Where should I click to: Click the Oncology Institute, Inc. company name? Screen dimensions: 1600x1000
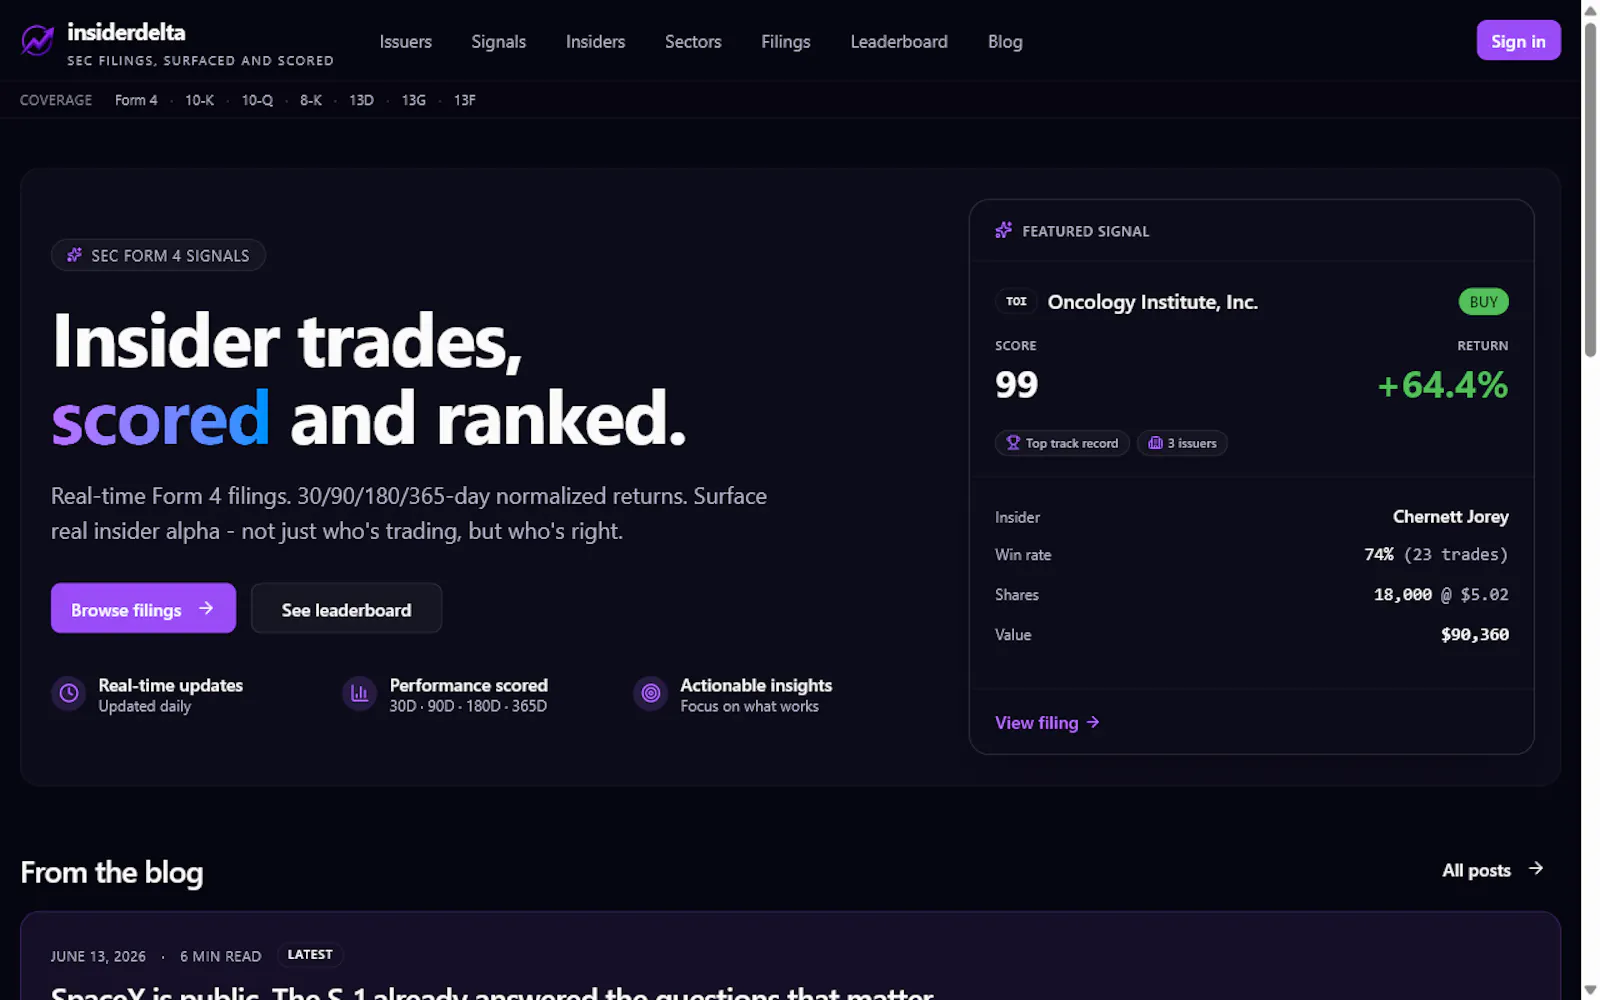1152,302
